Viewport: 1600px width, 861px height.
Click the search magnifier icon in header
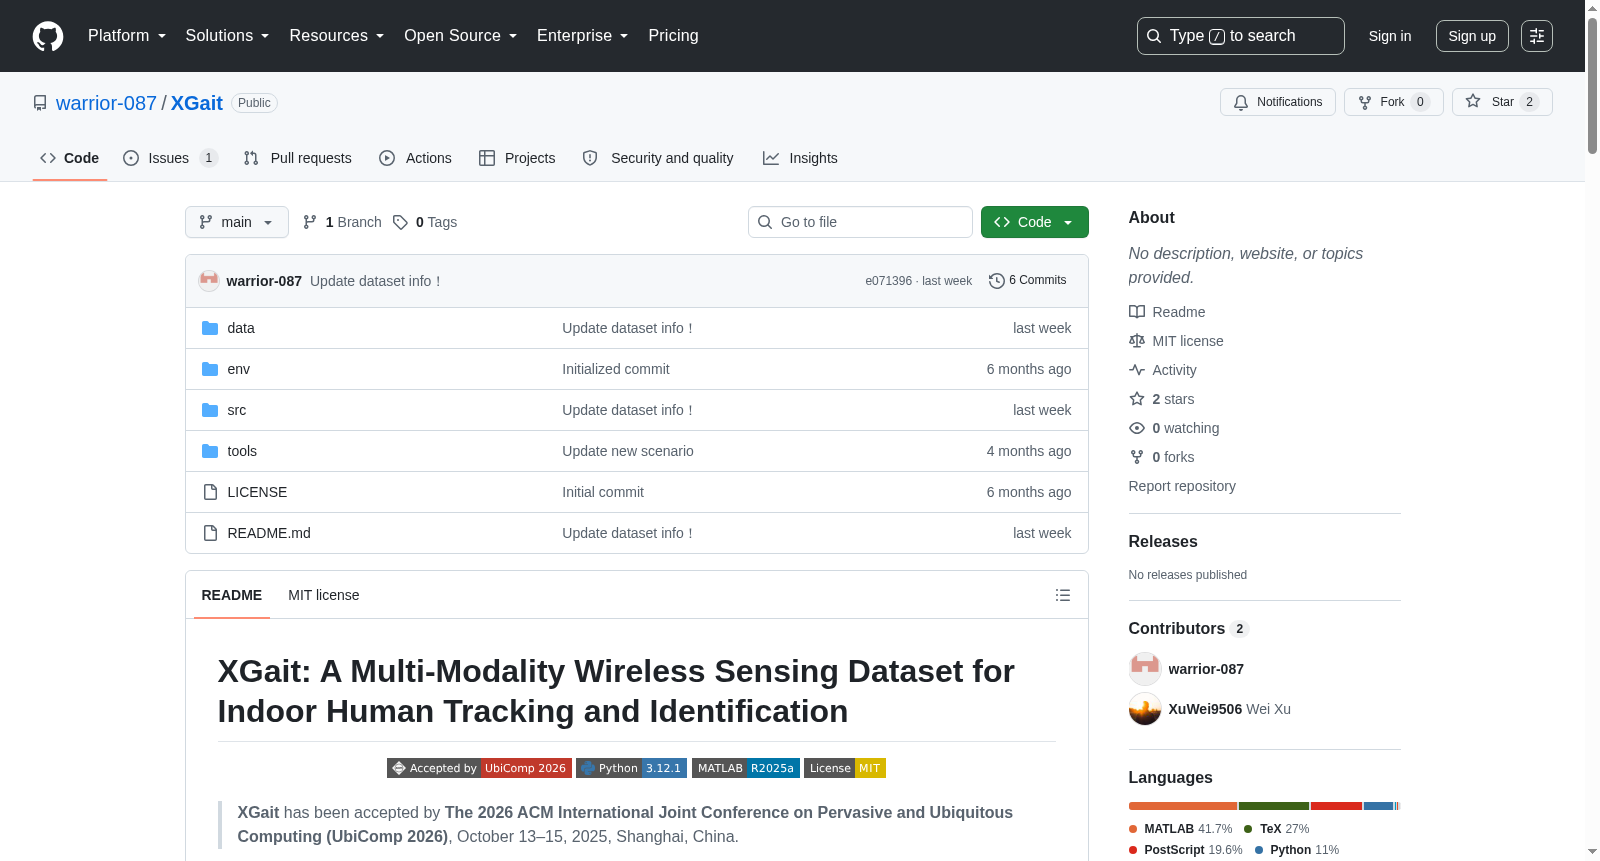click(1154, 36)
